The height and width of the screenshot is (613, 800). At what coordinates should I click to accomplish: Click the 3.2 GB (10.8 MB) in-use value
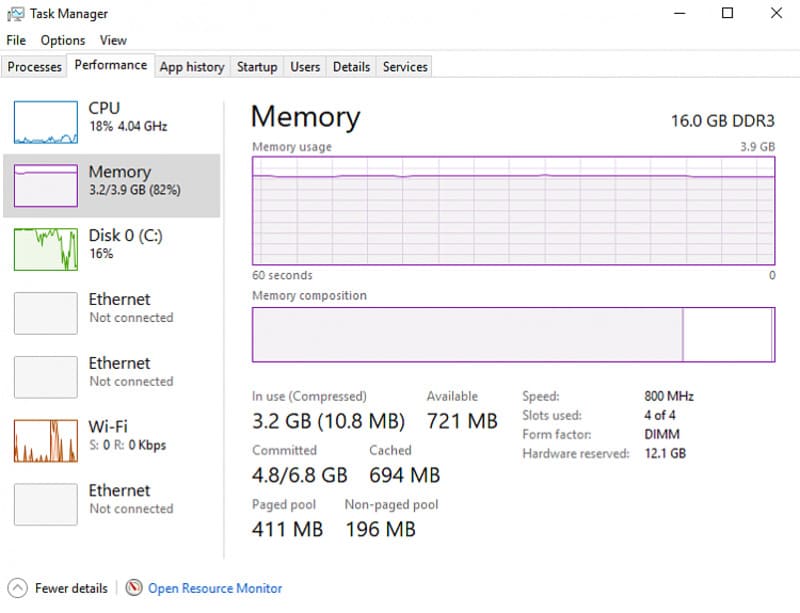pyautogui.click(x=328, y=422)
